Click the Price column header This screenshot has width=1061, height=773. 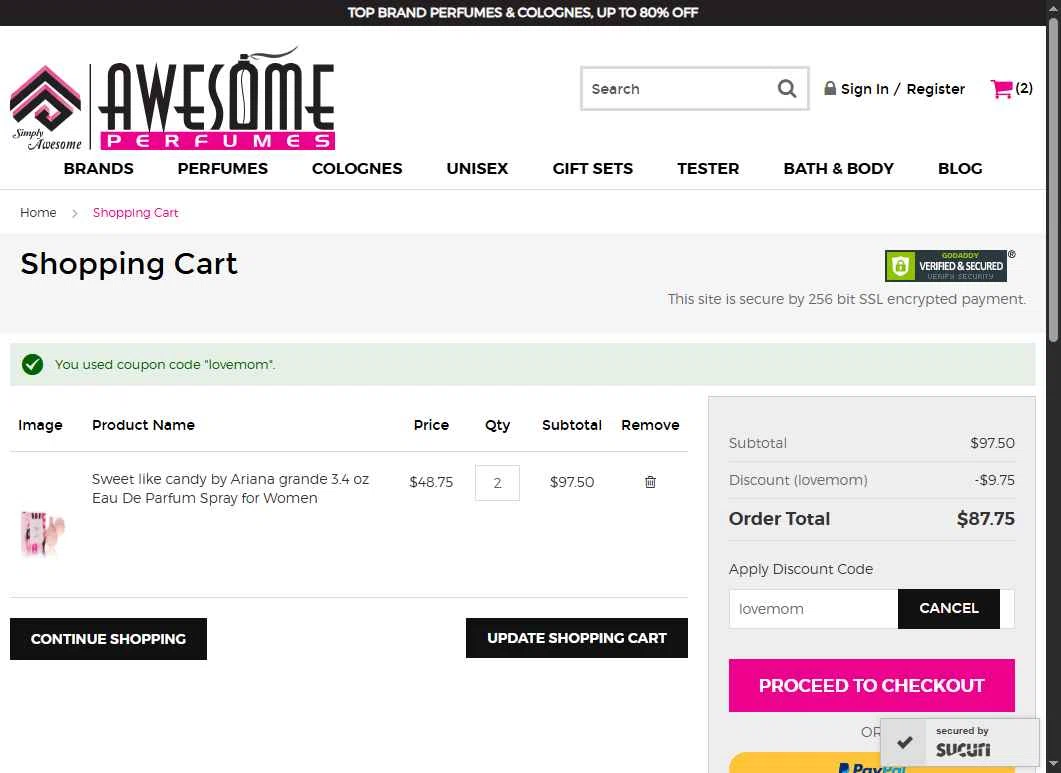point(431,425)
